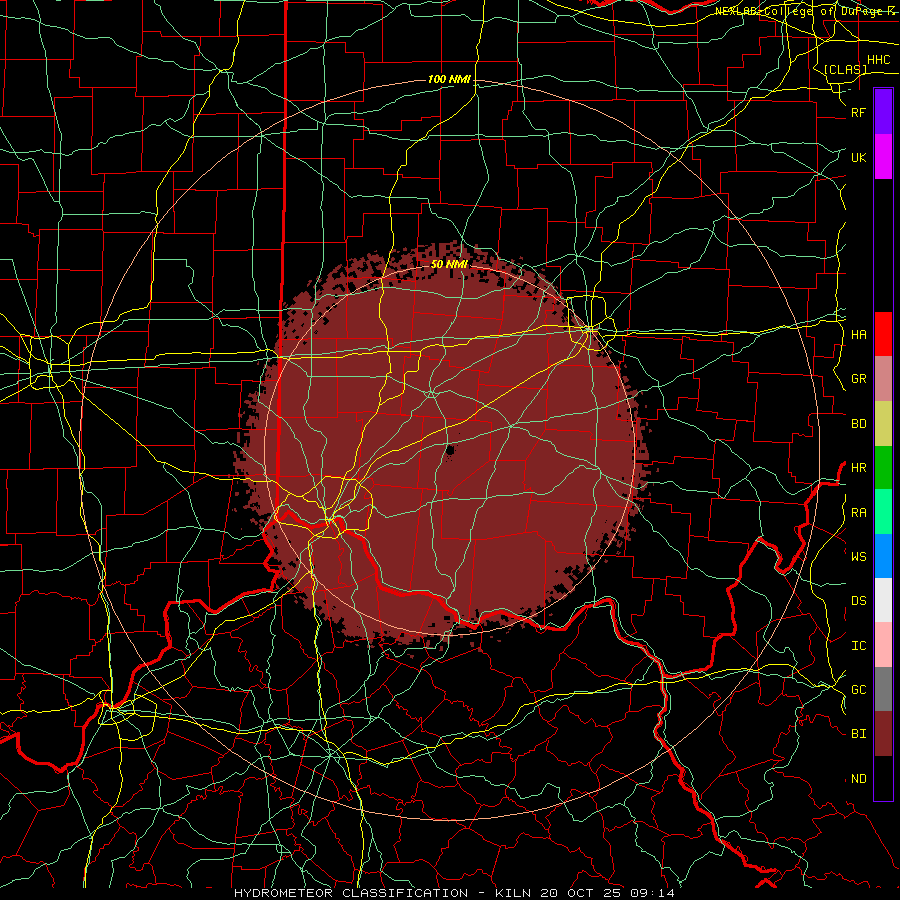Image resolution: width=900 pixels, height=900 pixels.
Task: Click the BI legend label
Action: point(859,734)
